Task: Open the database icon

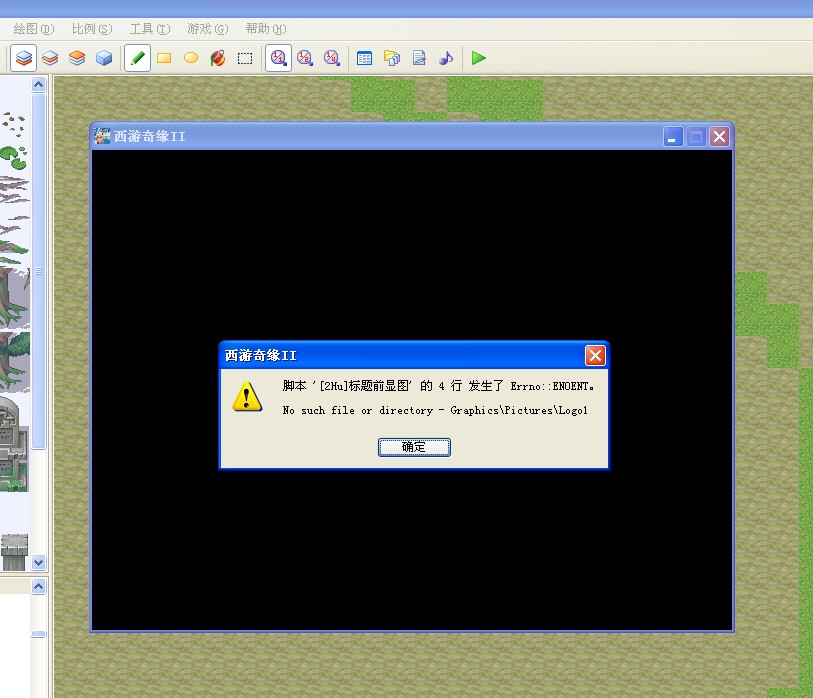Action: 365,58
